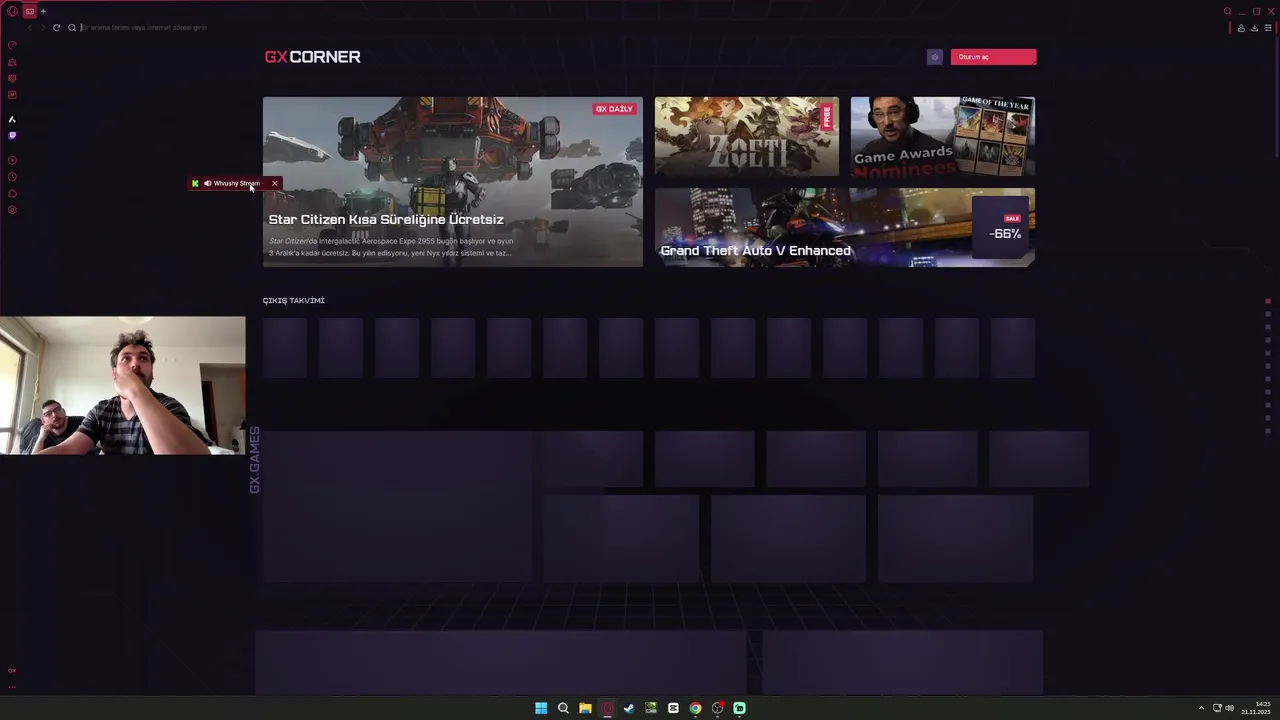This screenshot has height=720, width=1280.
Task: Open Settings gear in sidebar
Action: [12, 210]
